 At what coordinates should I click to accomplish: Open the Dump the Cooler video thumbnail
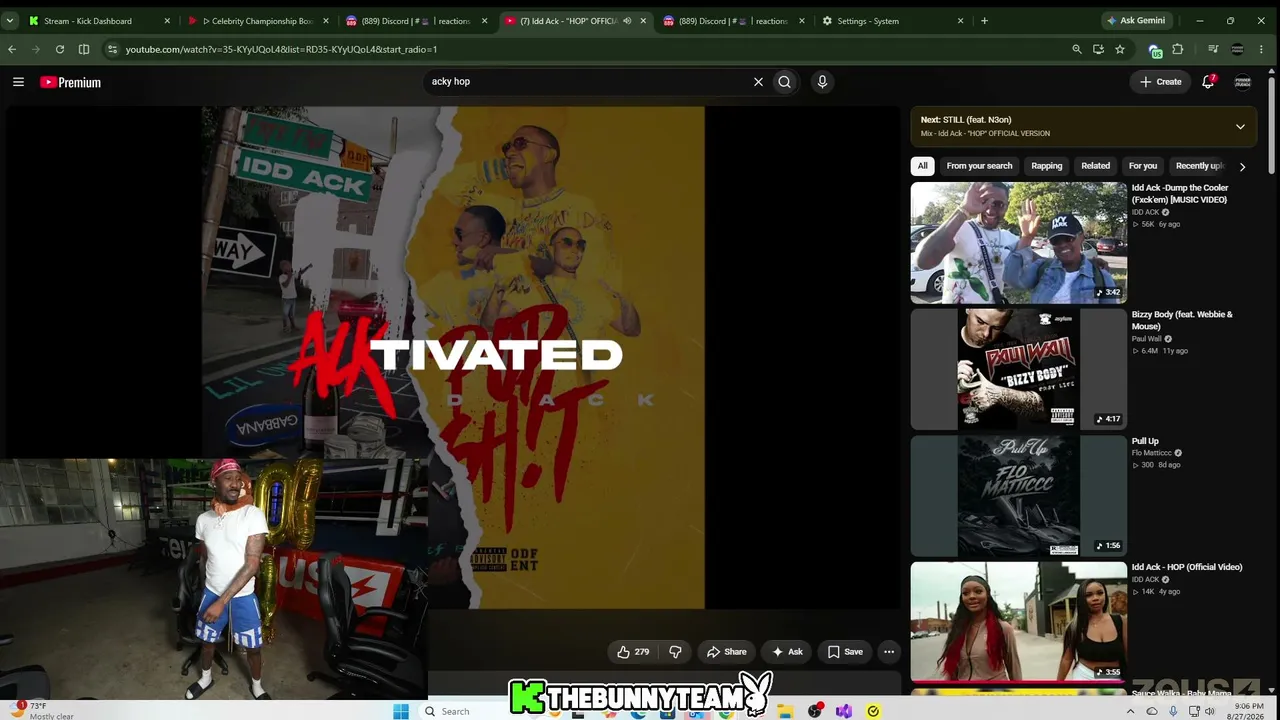(1019, 243)
